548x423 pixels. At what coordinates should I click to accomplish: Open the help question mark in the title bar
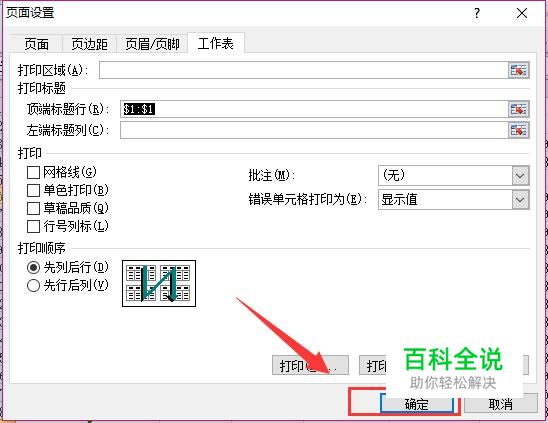477,14
